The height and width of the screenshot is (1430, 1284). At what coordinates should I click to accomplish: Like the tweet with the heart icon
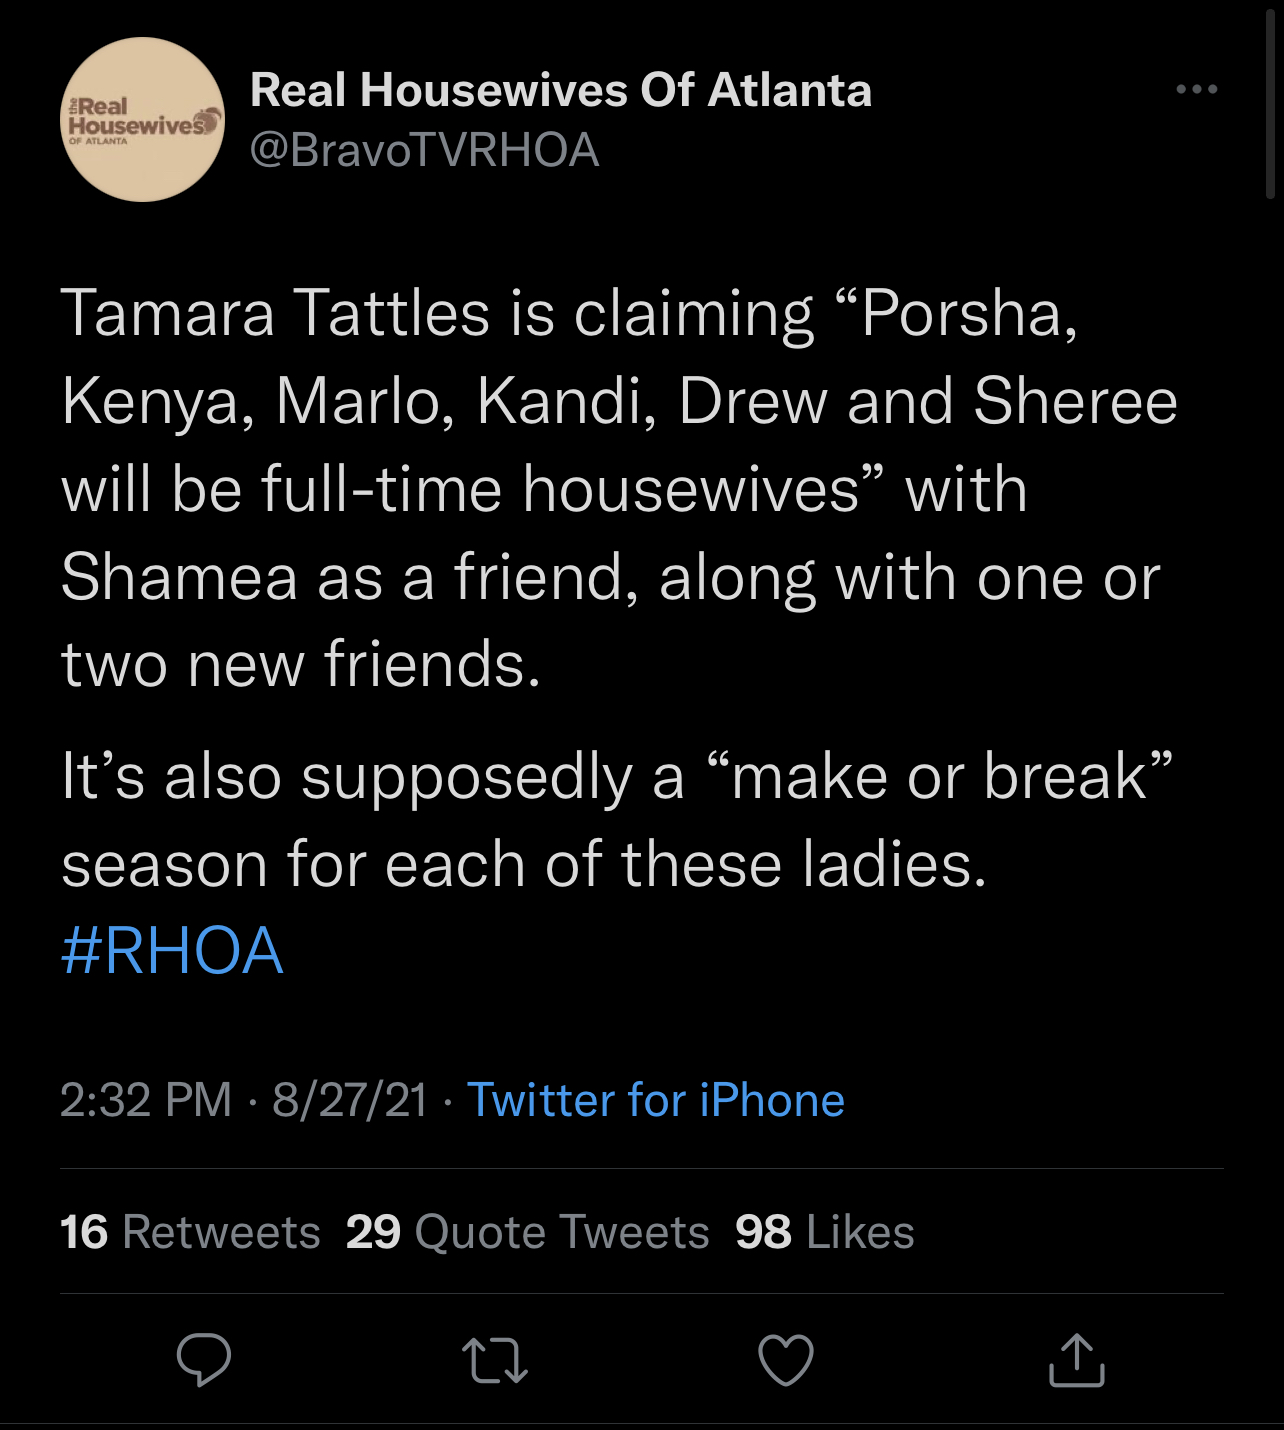[786, 1360]
